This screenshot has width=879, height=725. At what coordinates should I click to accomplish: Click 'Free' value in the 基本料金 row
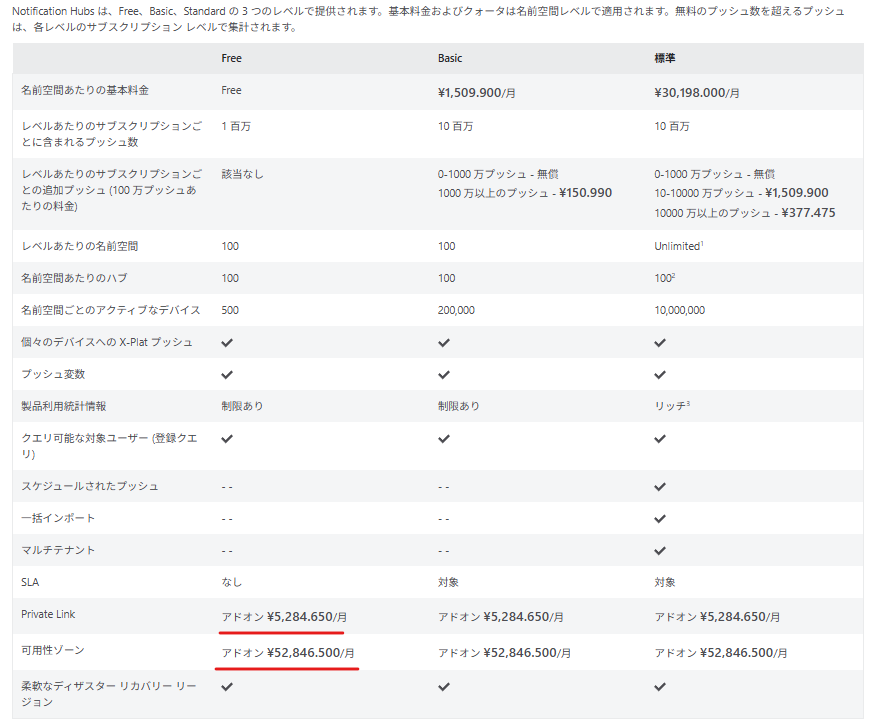point(232,90)
